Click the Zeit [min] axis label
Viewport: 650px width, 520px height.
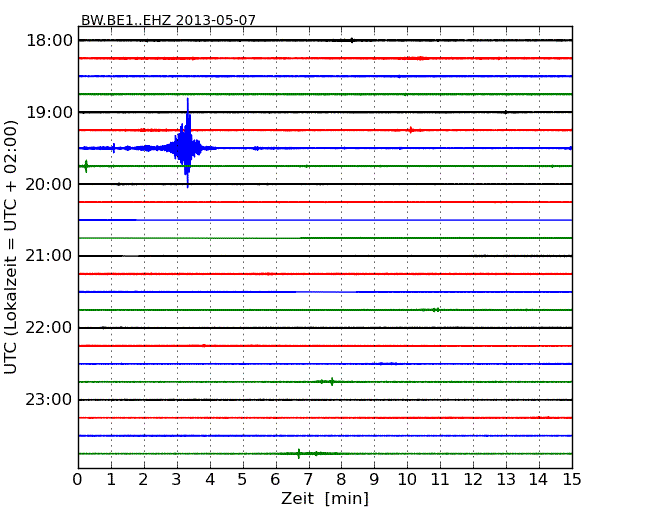pyautogui.click(x=325, y=498)
